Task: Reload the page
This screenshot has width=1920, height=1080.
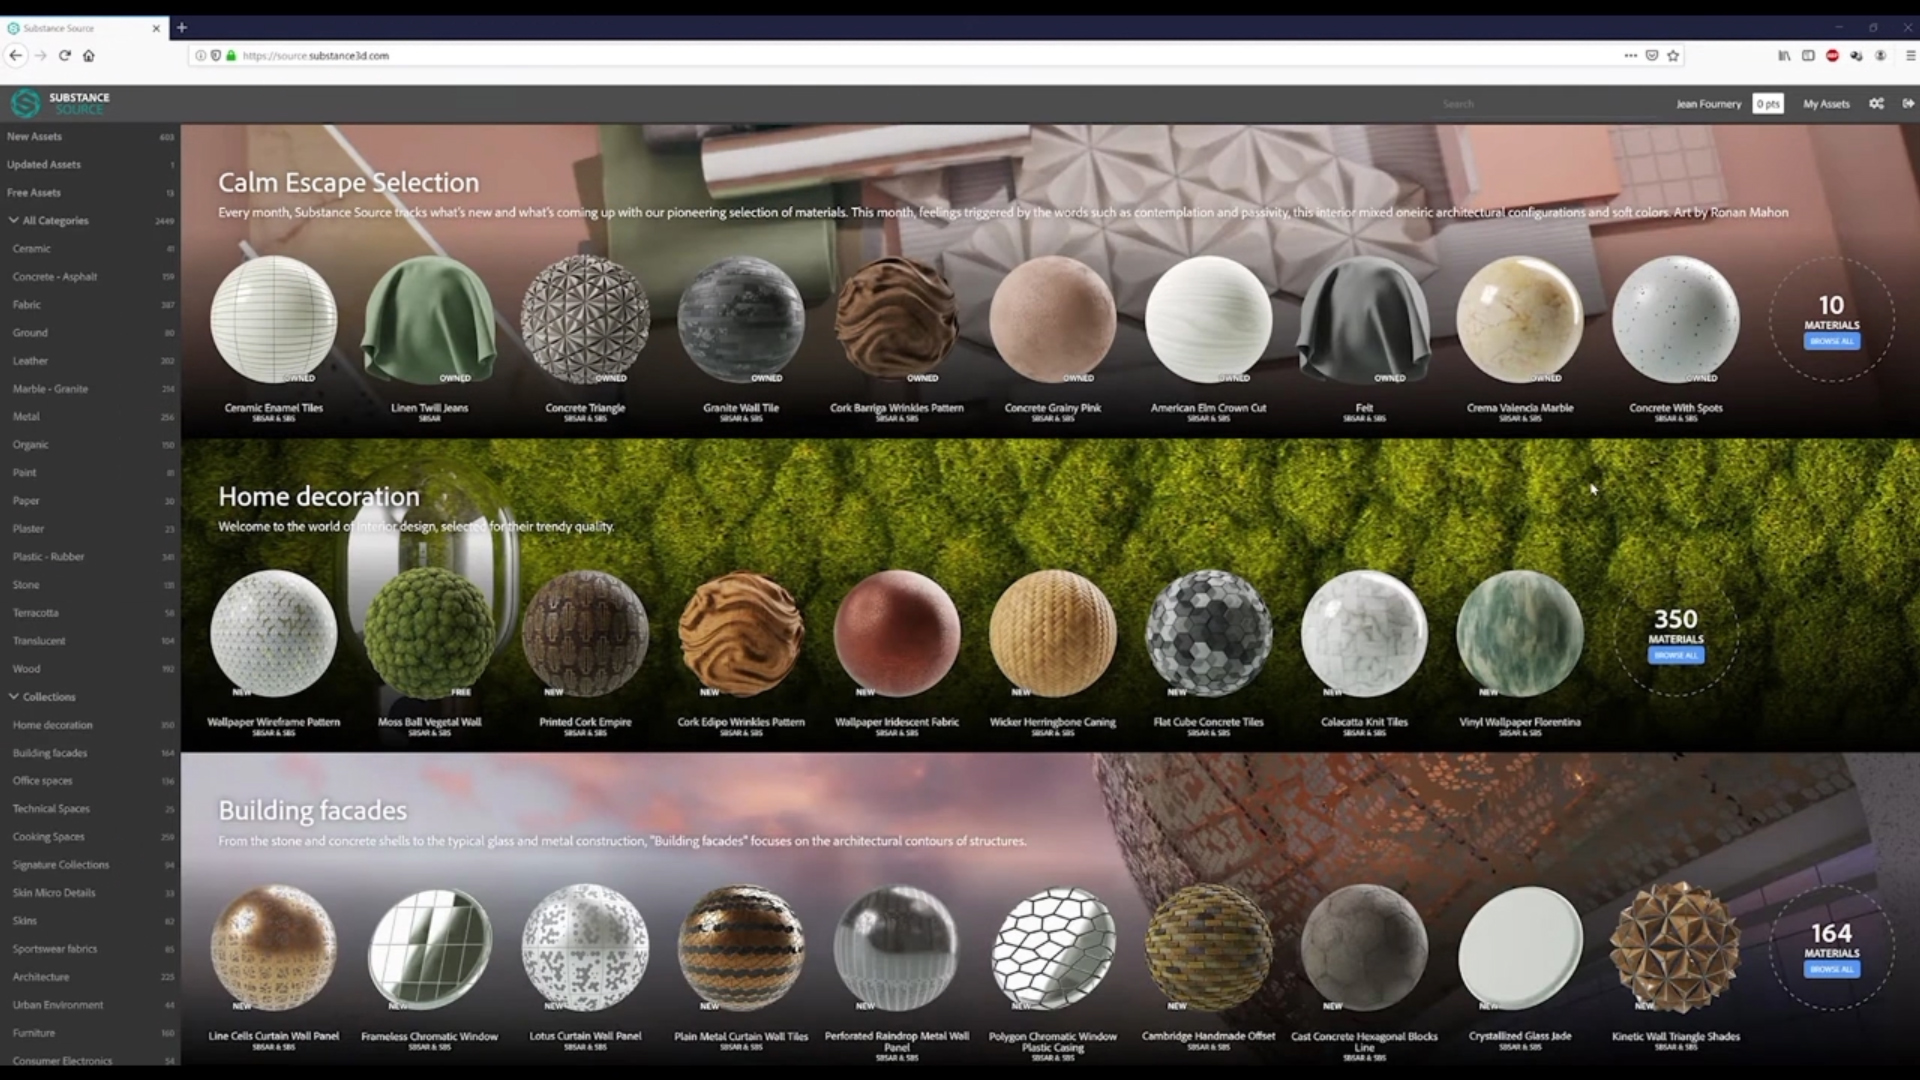Action: point(65,56)
